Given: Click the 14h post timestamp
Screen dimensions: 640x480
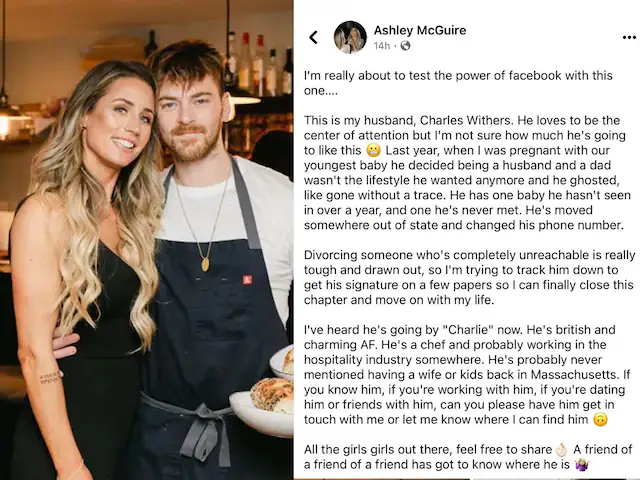Looking at the screenshot, I should pyautogui.click(x=382, y=46).
